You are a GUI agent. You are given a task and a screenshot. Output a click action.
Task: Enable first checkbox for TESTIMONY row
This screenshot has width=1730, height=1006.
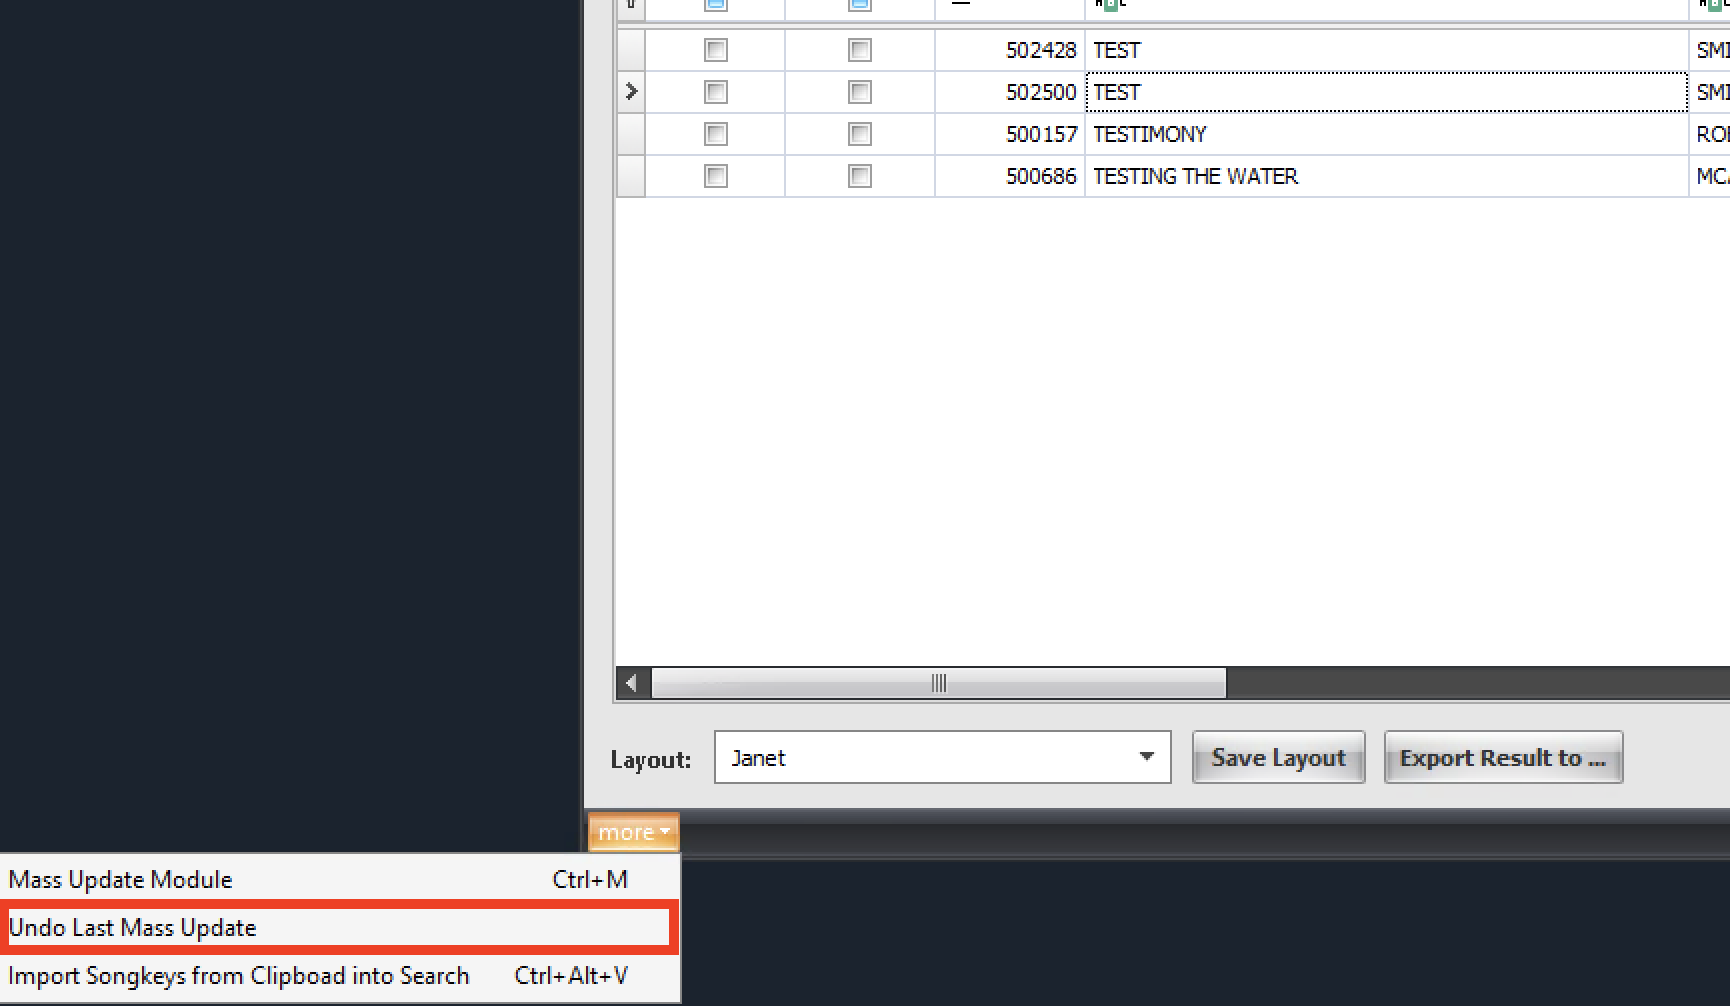point(716,134)
